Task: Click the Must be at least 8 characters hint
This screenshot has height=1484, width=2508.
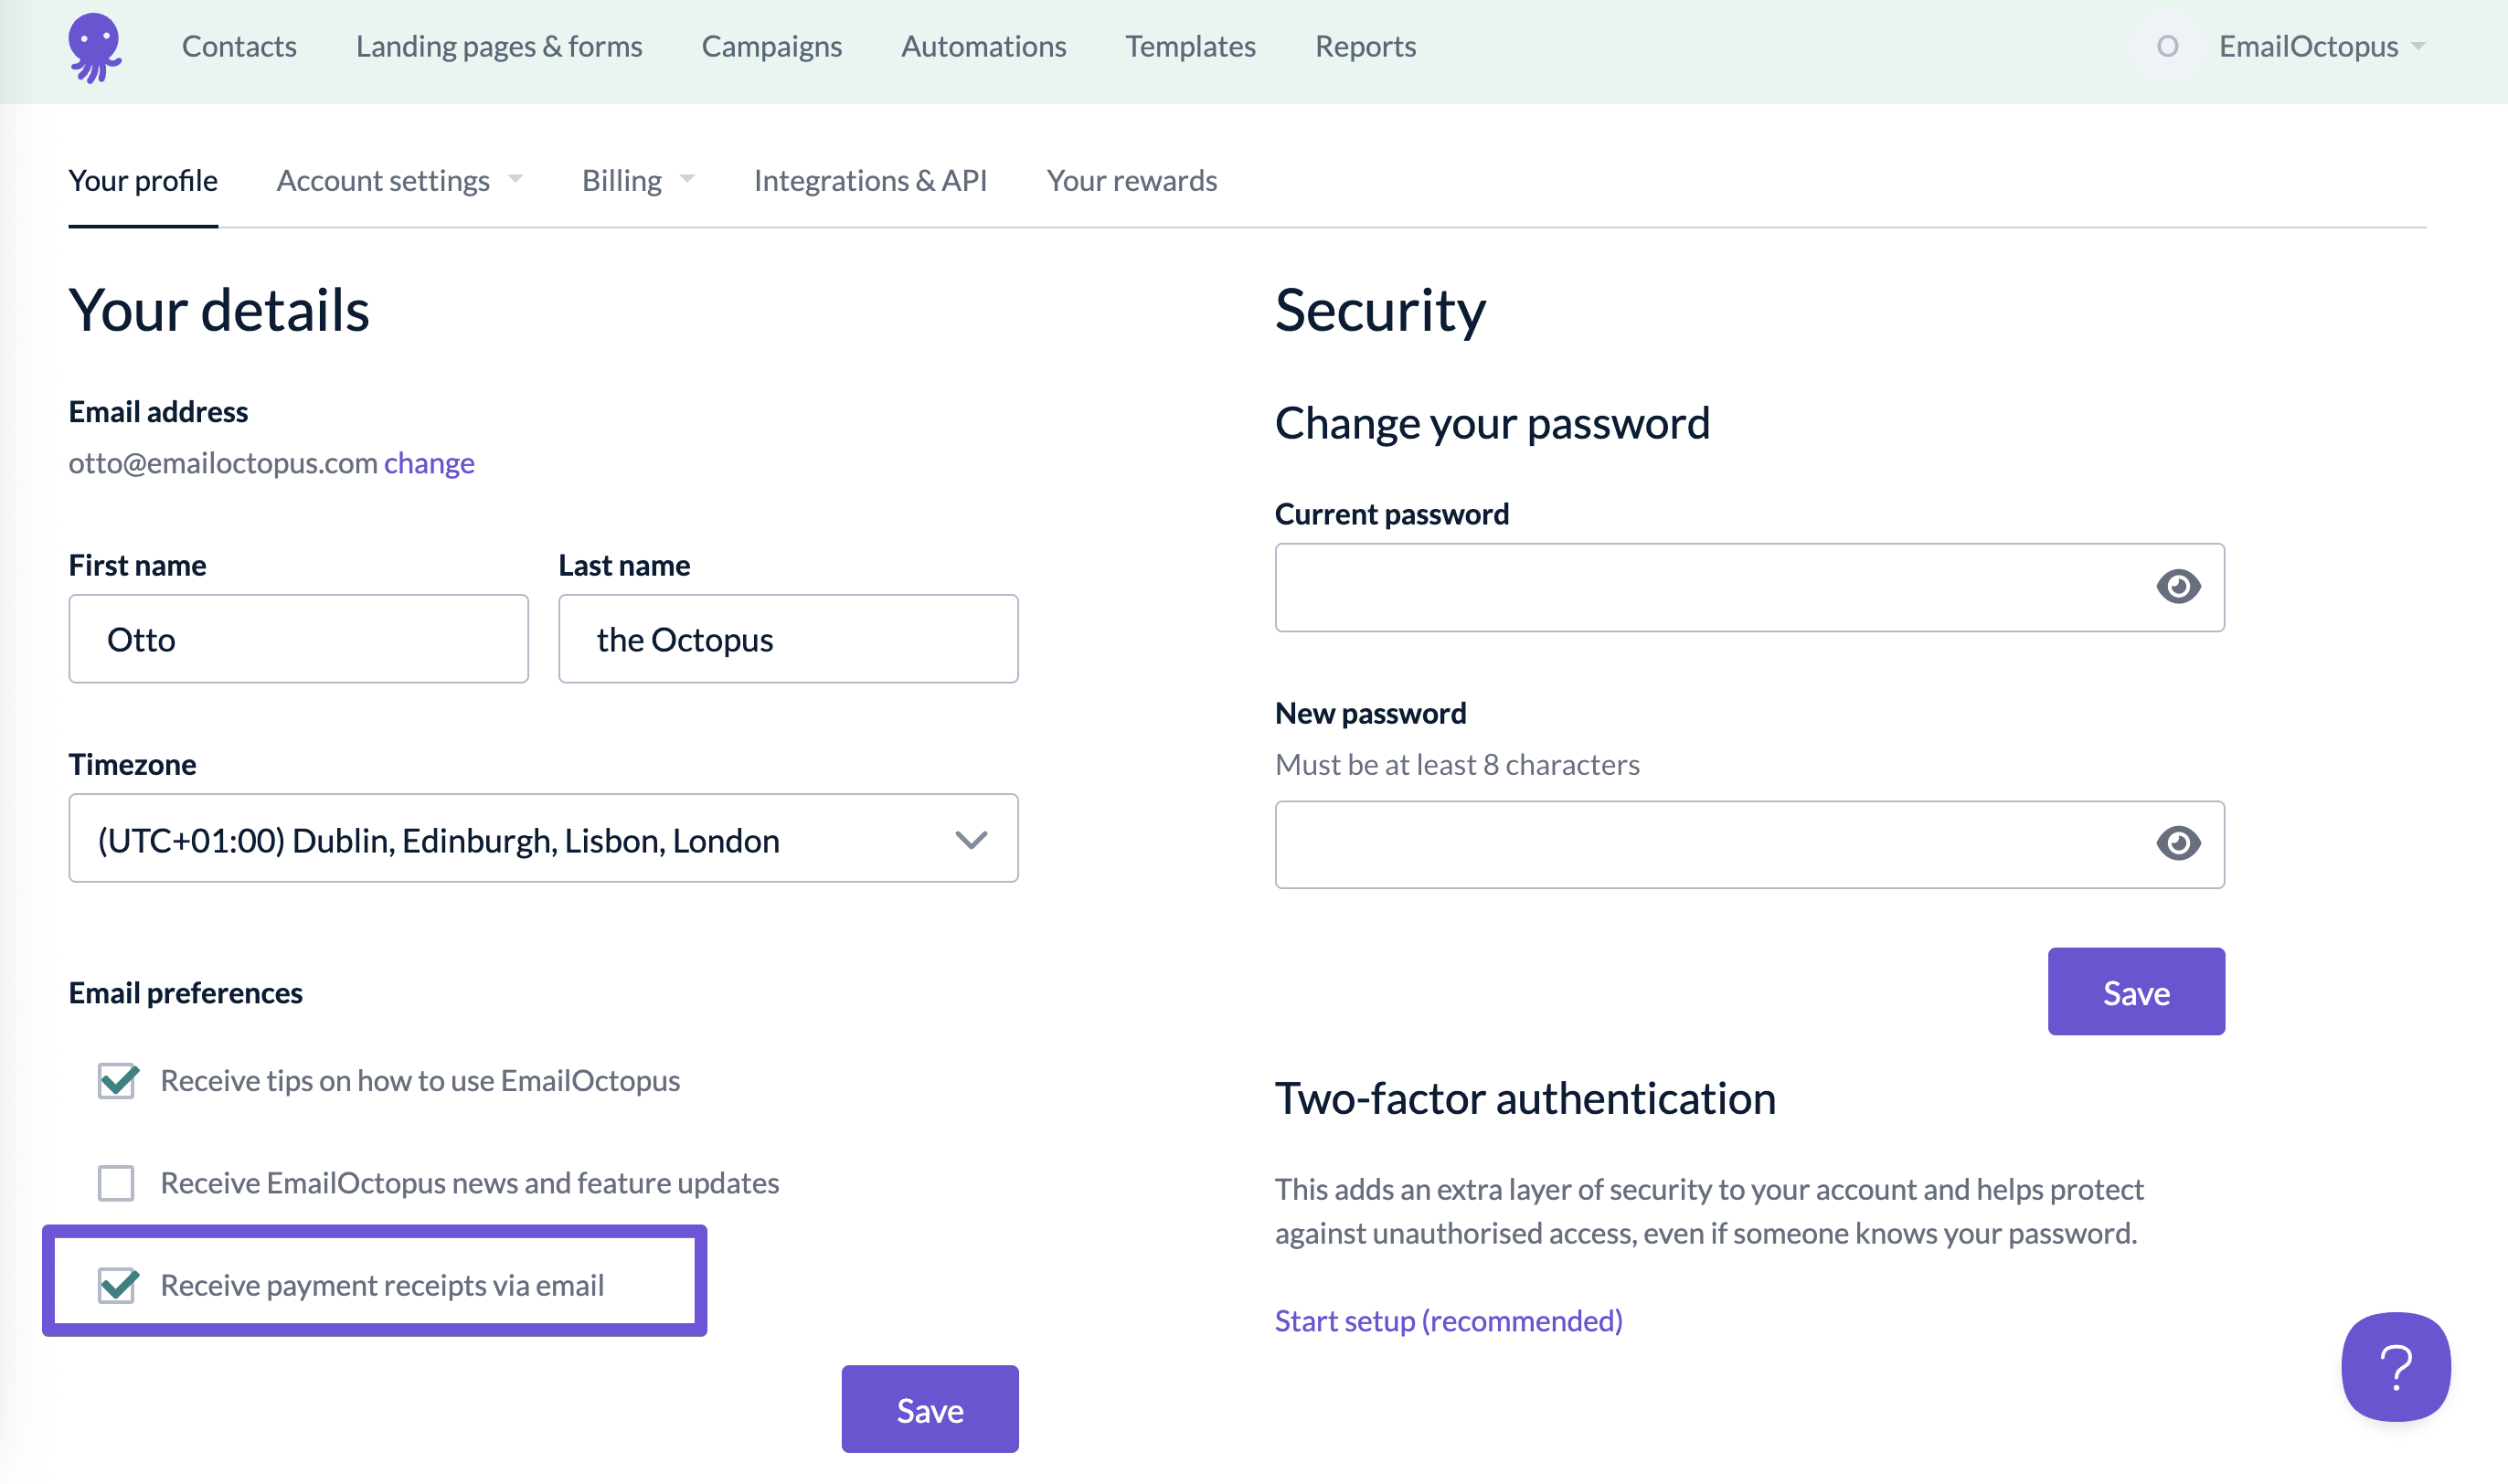Action: (x=1457, y=765)
